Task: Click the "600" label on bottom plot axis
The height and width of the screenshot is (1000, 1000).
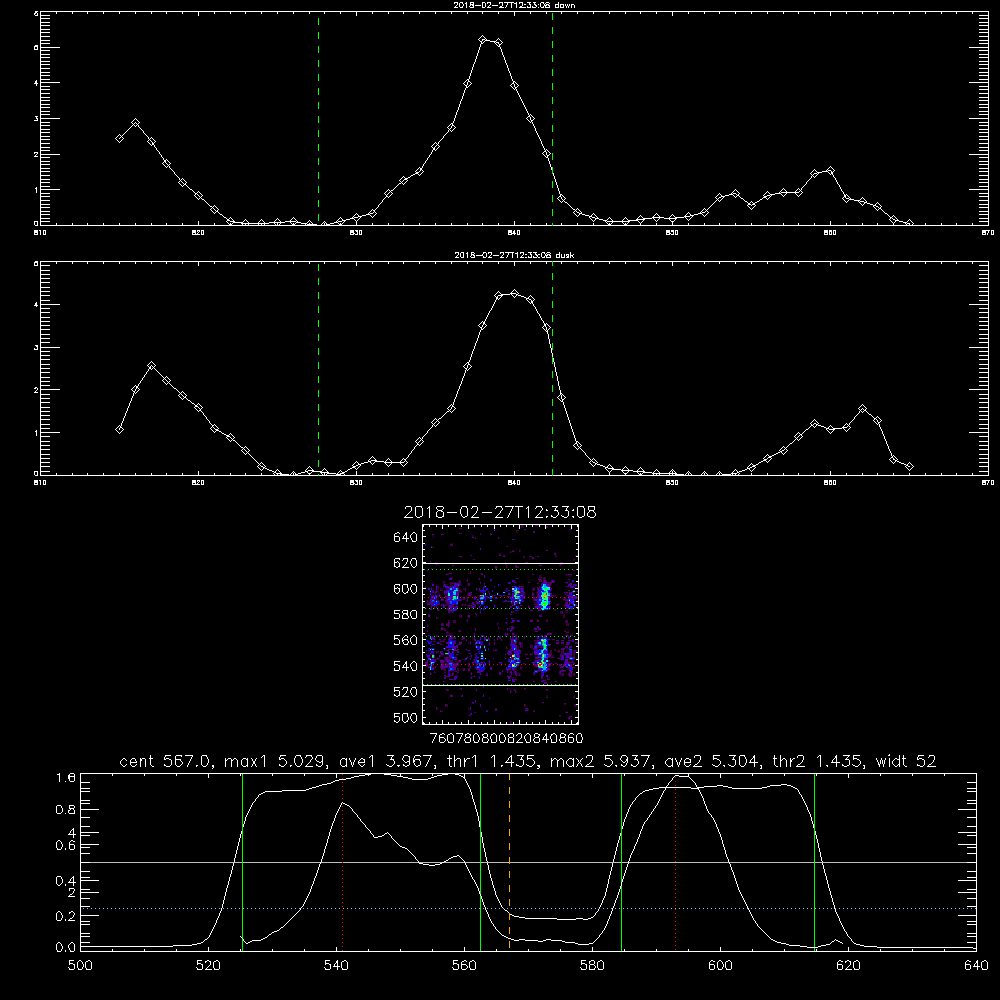Action: click(x=720, y=966)
